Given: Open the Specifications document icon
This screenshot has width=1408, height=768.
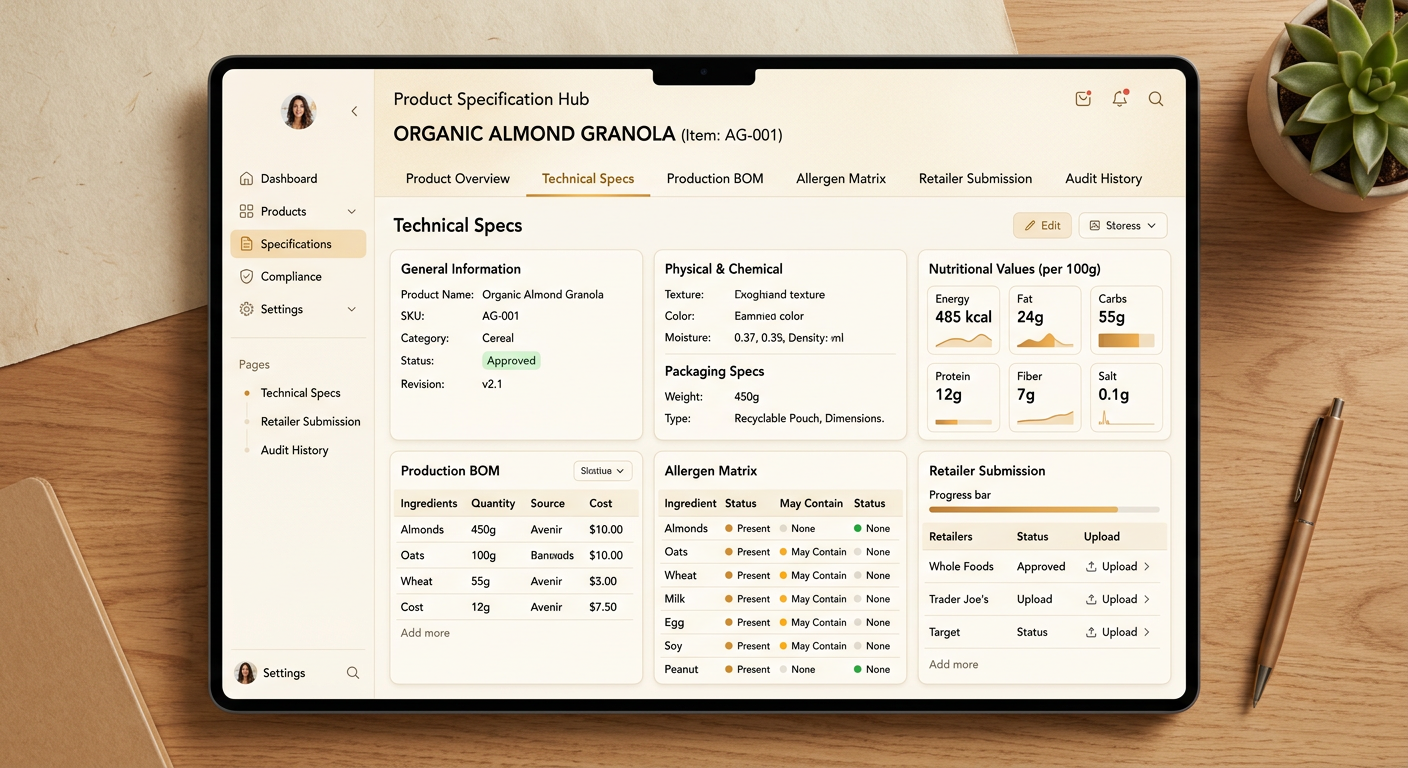Looking at the screenshot, I should coord(246,243).
